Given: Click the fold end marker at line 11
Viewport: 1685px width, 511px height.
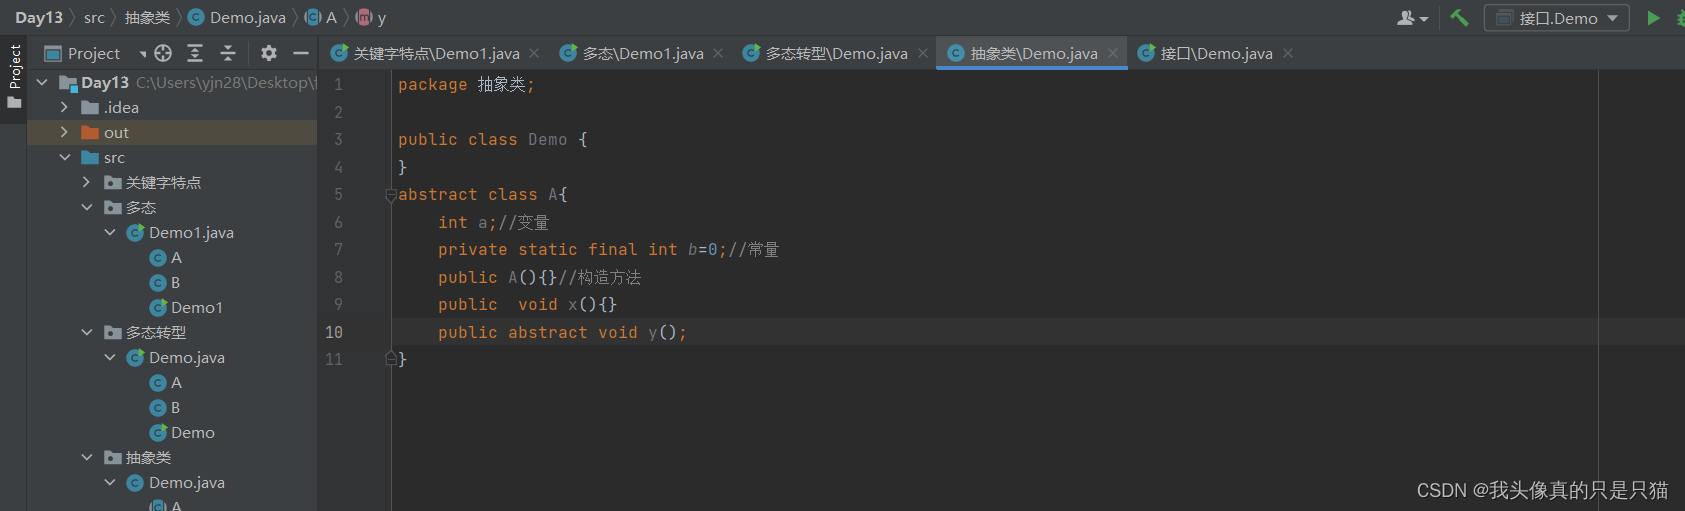Looking at the screenshot, I should coord(391,359).
